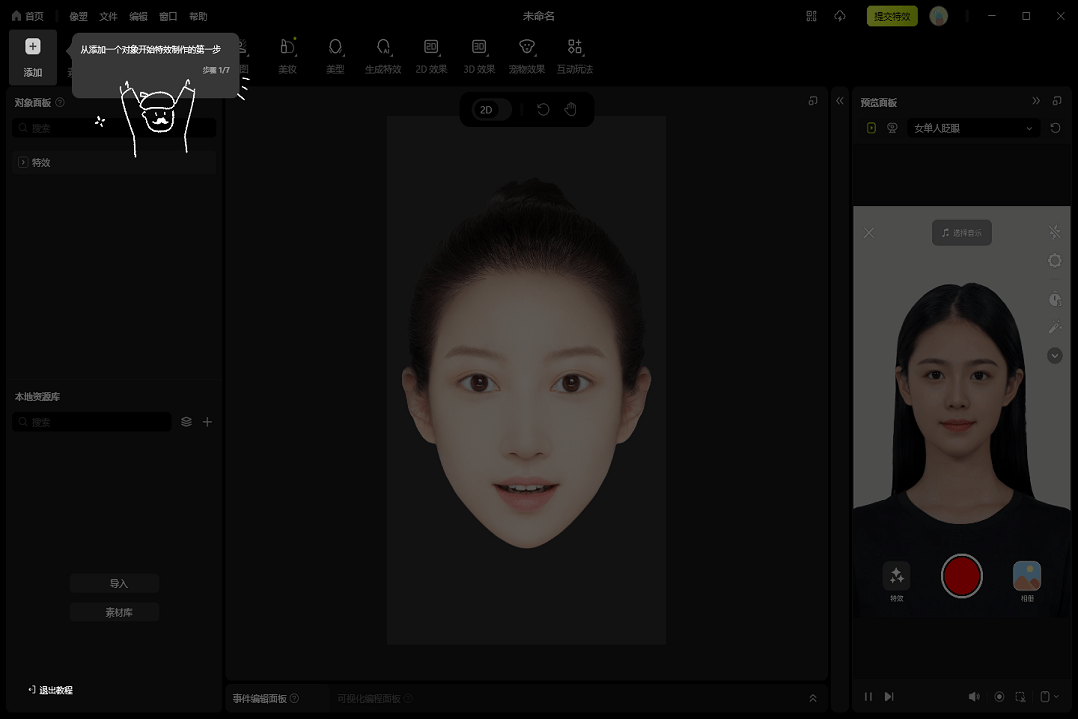Toggle the 2D/3D view switch above canvas
This screenshot has width=1078, height=719.
pyautogui.click(x=489, y=109)
